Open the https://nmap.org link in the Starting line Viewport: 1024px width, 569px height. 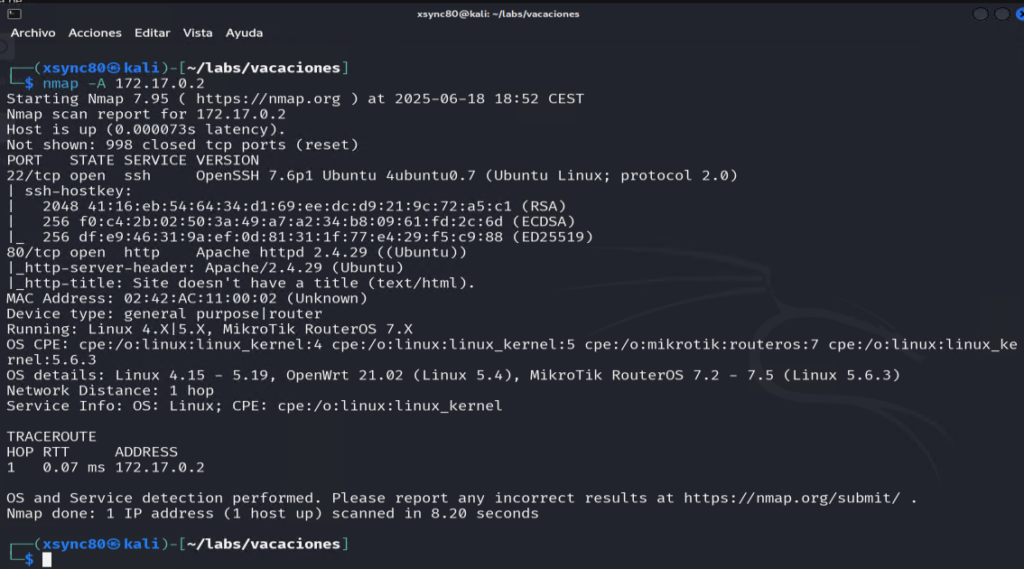click(x=268, y=99)
